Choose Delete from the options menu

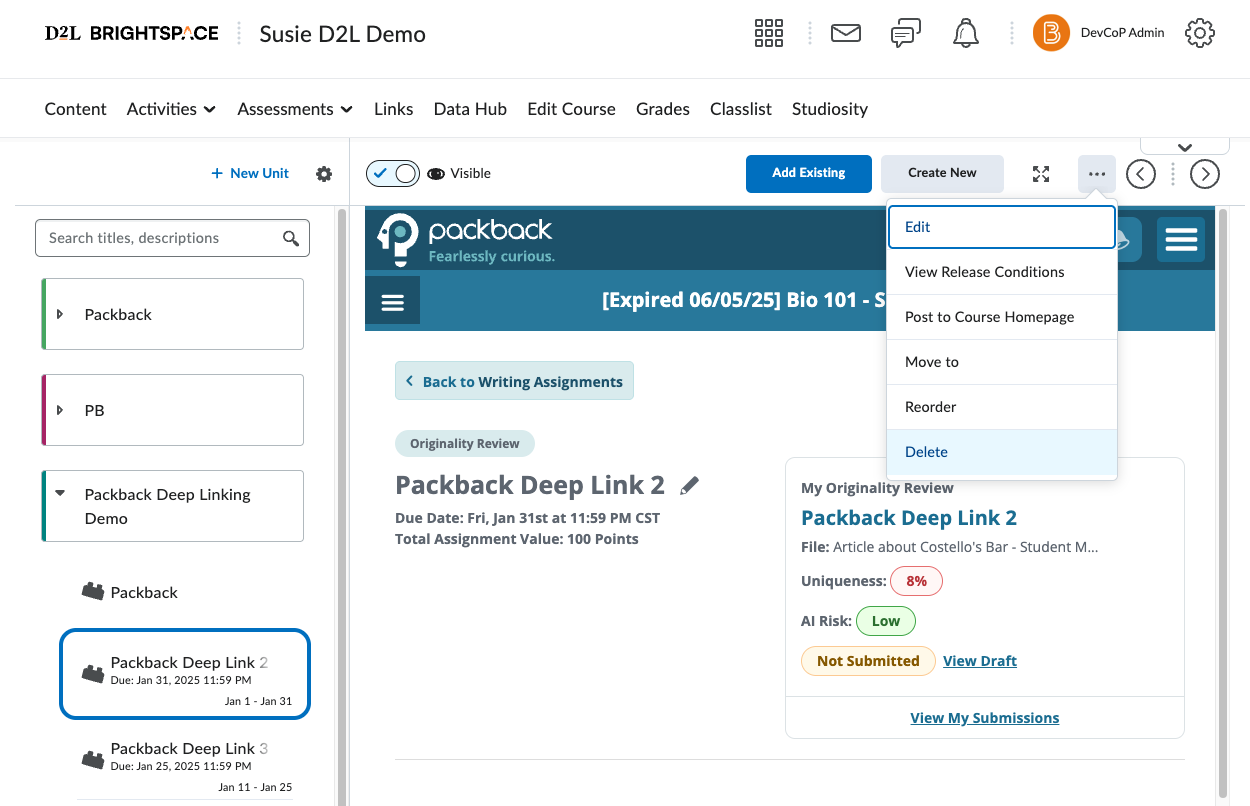(x=926, y=452)
